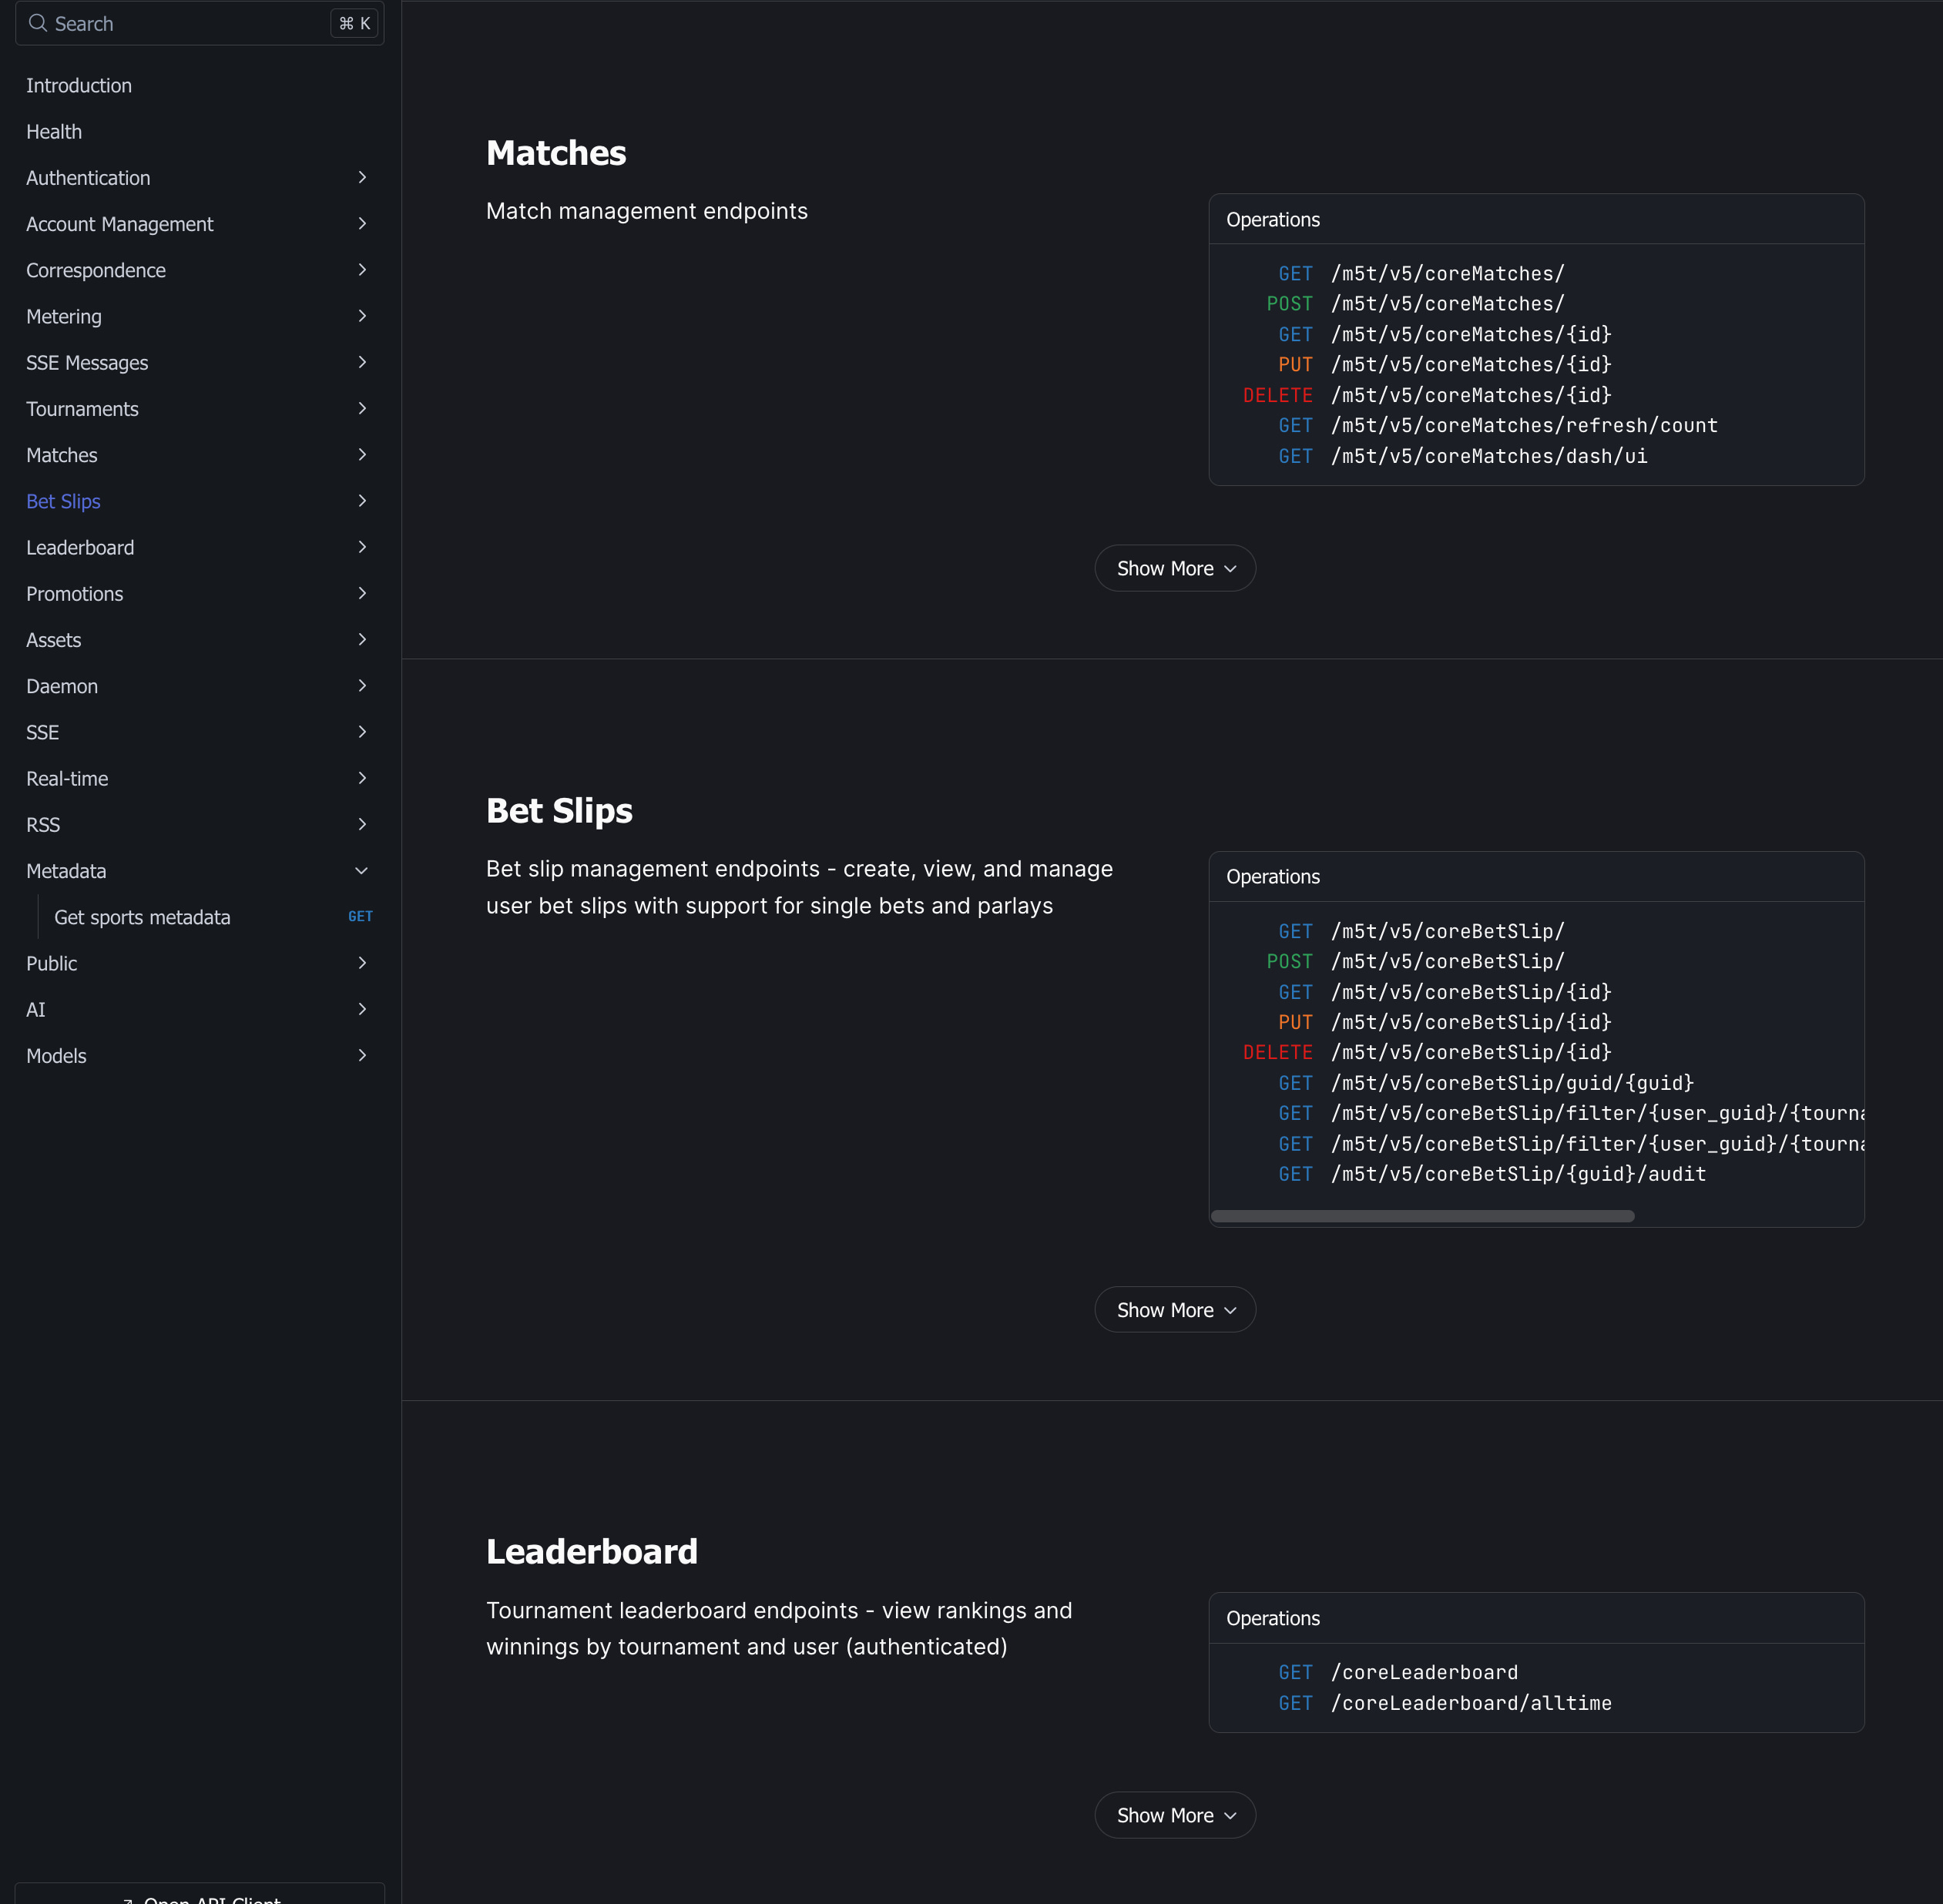Click the Leaderboard section heading

pyautogui.click(x=592, y=1551)
